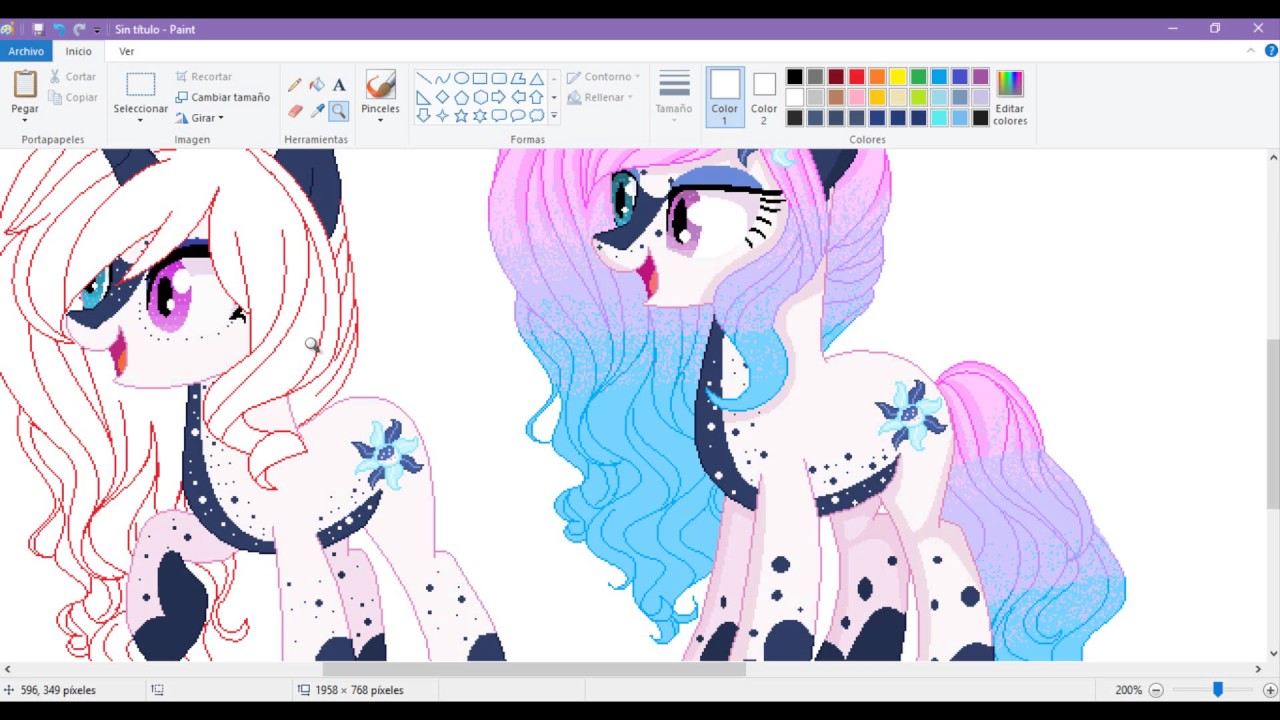Click Cambiar tamaño resize button
Image resolution: width=1280 pixels, height=720 pixels.
coord(222,98)
